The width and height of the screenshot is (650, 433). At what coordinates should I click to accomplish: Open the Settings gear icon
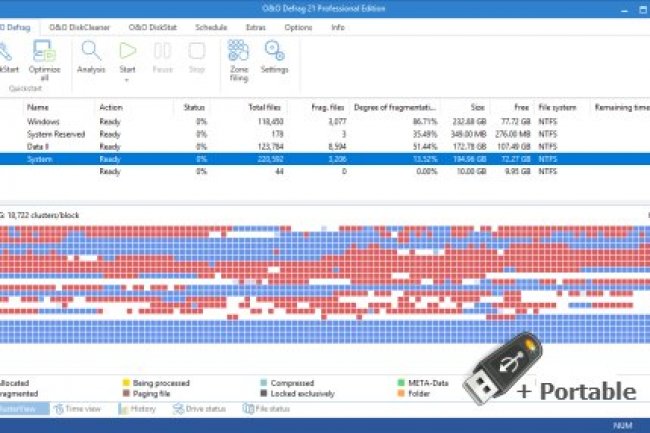click(275, 52)
